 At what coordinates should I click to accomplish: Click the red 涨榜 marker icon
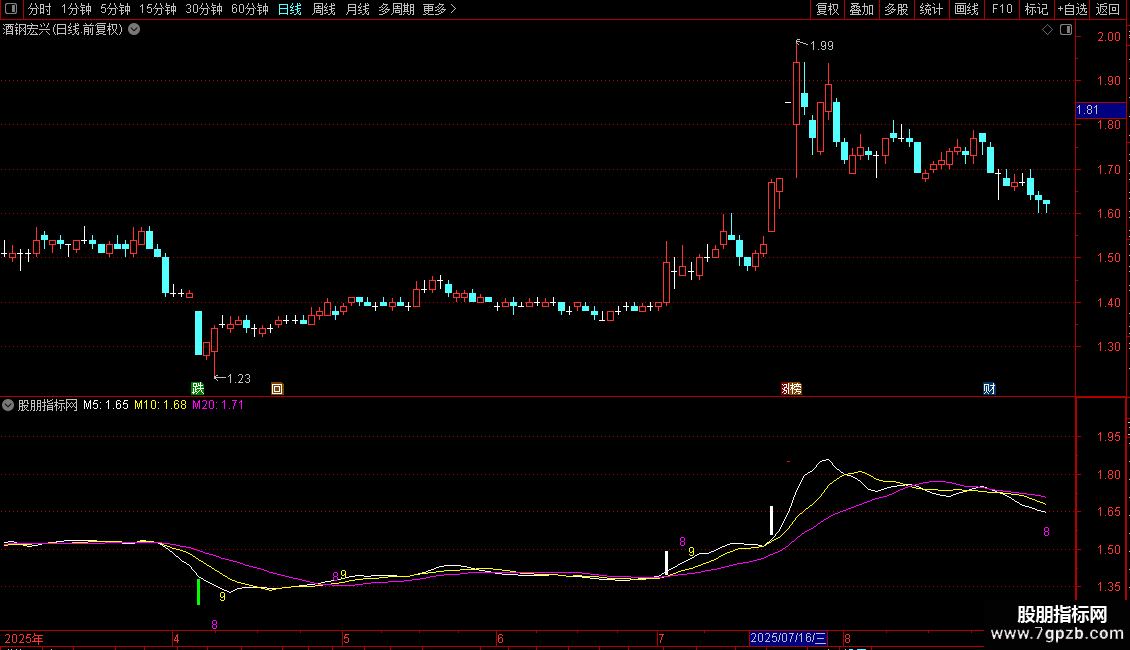(791, 388)
